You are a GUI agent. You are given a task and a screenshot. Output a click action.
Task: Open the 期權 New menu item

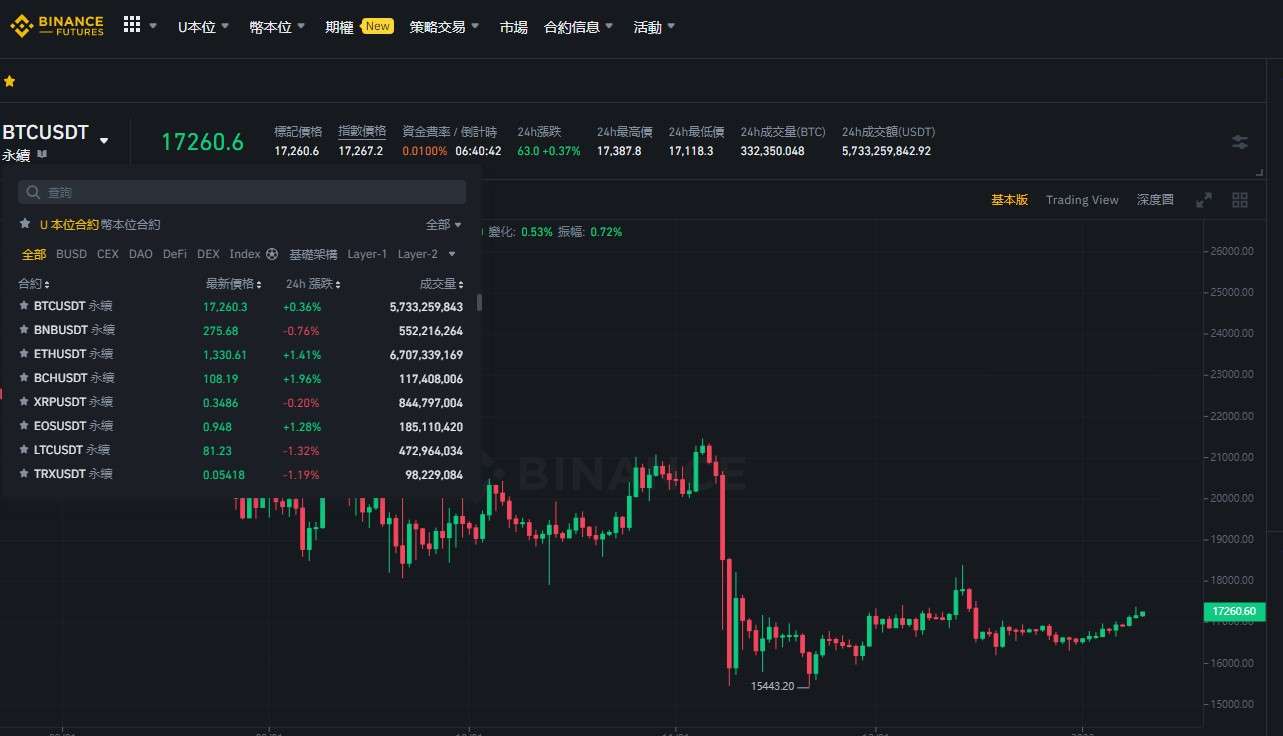[x=359, y=27]
